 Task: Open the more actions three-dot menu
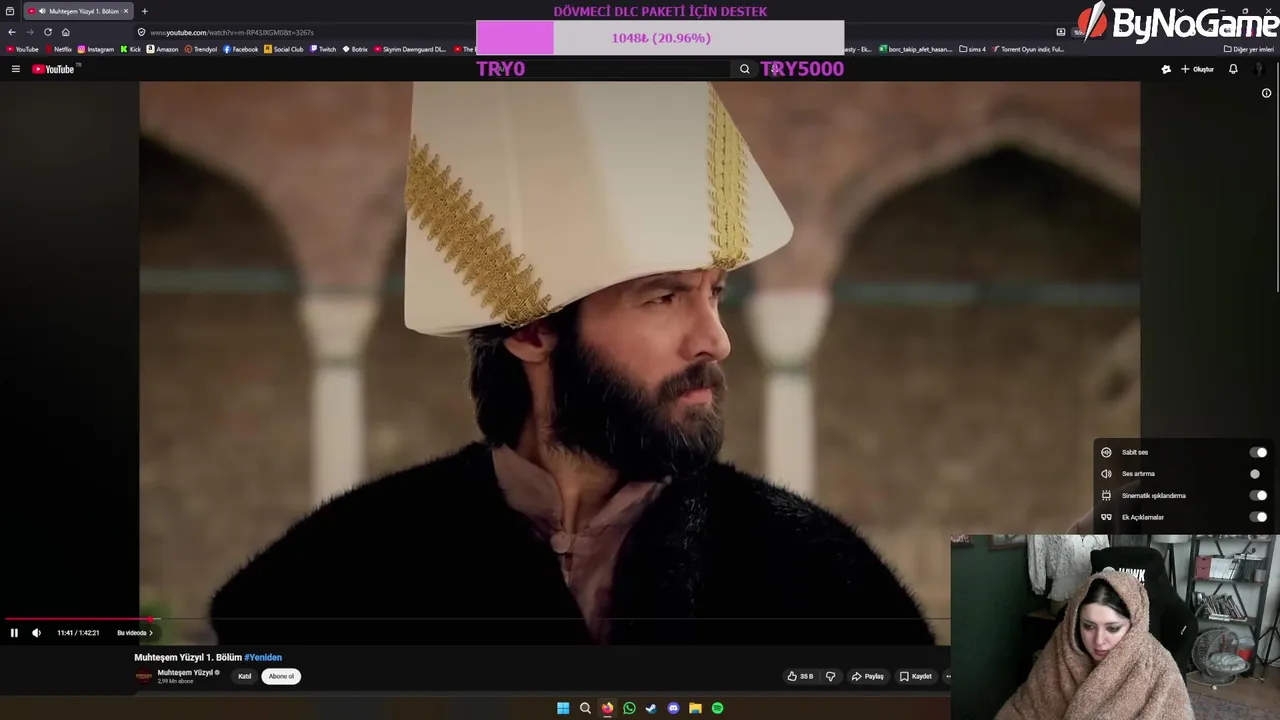[948, 676]
